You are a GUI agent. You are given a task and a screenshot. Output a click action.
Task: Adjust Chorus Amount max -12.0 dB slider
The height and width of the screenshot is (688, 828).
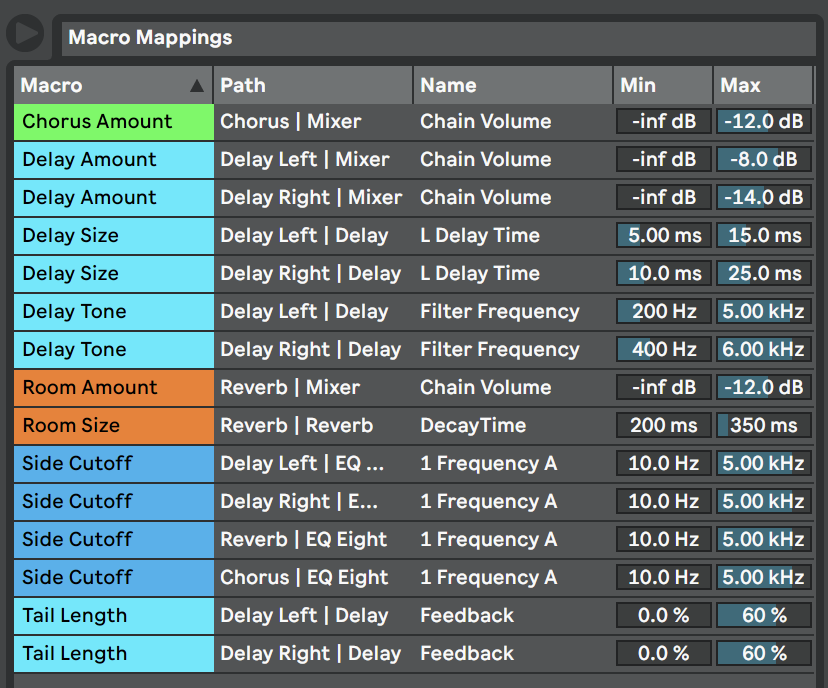(764, 122)
